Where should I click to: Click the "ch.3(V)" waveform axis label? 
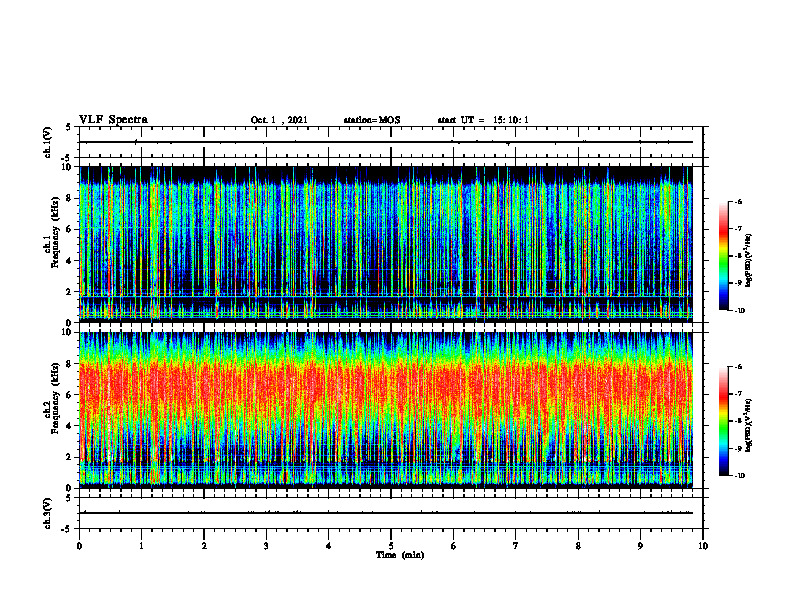[48, 513]
